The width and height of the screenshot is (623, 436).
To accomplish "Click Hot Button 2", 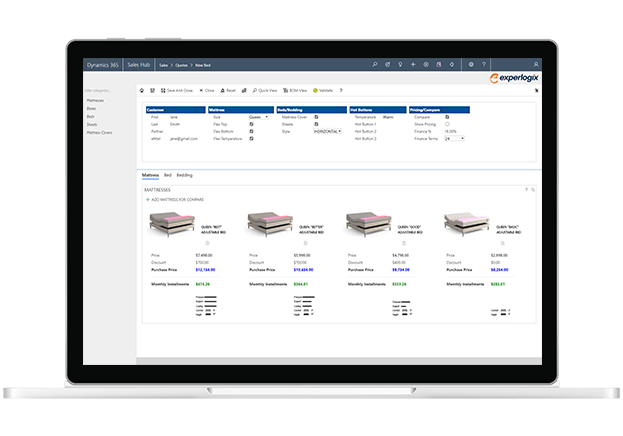I will [366, 131].
